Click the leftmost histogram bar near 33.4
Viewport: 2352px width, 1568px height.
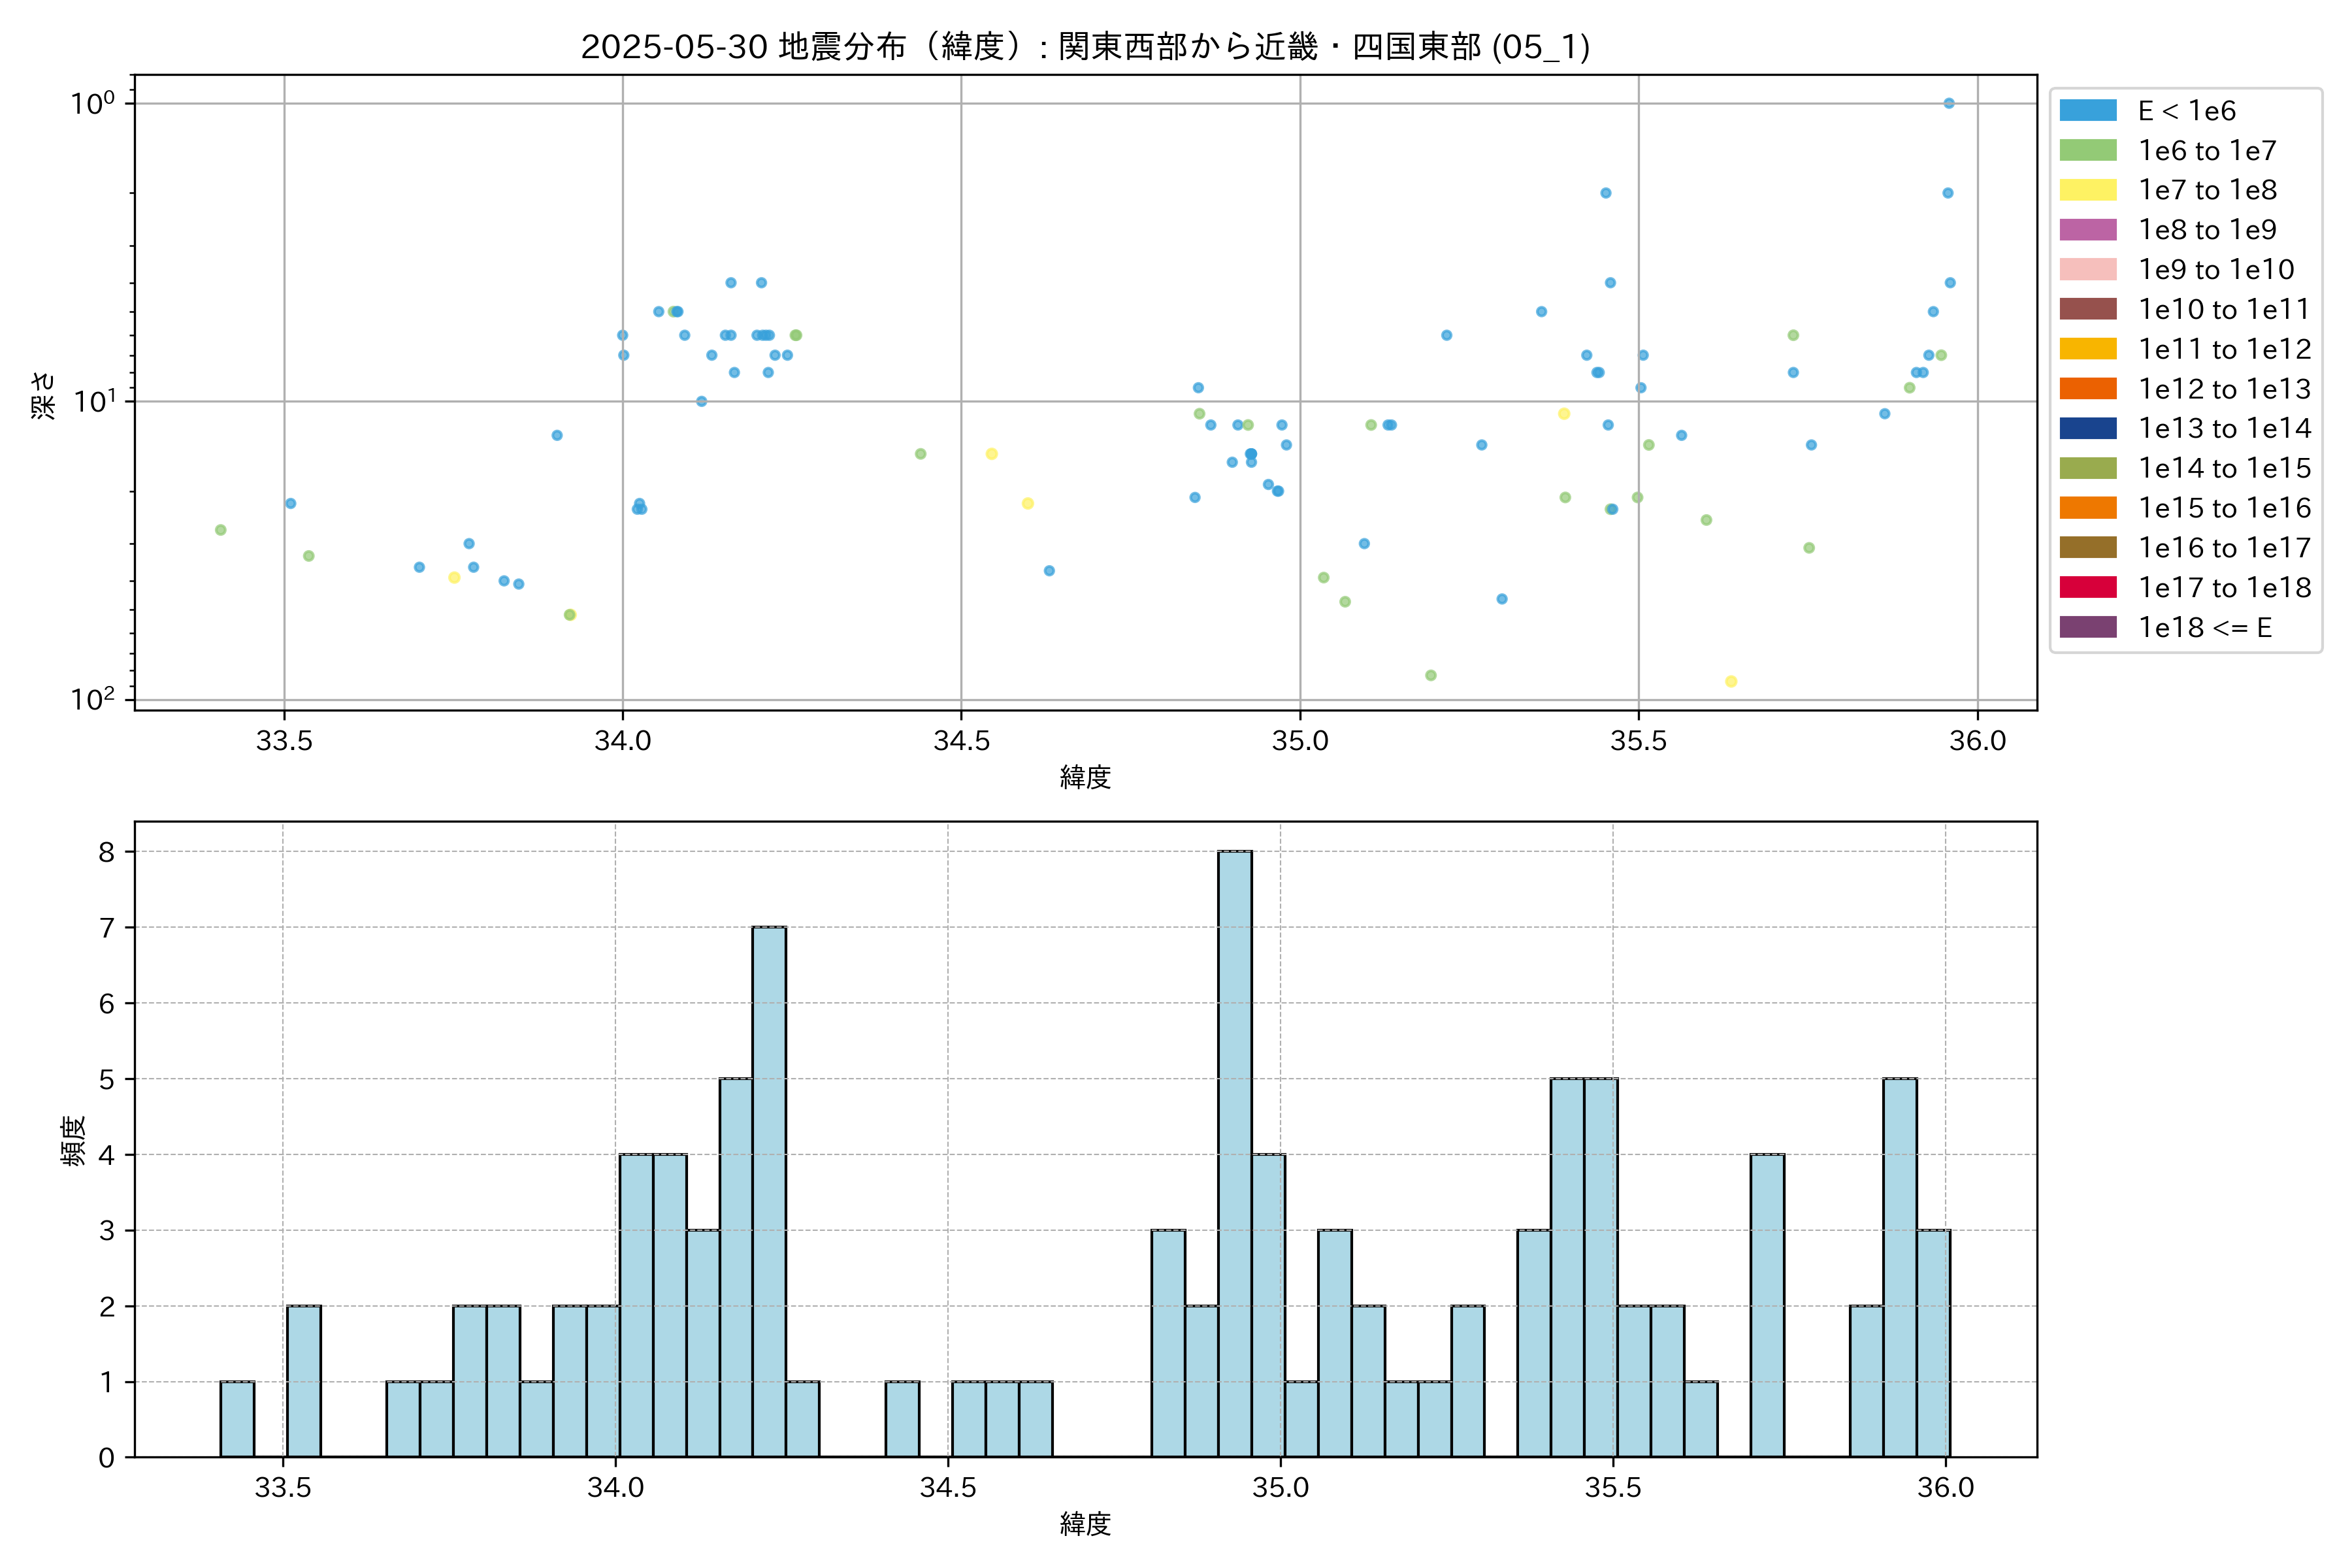(x=237, y=1419)
